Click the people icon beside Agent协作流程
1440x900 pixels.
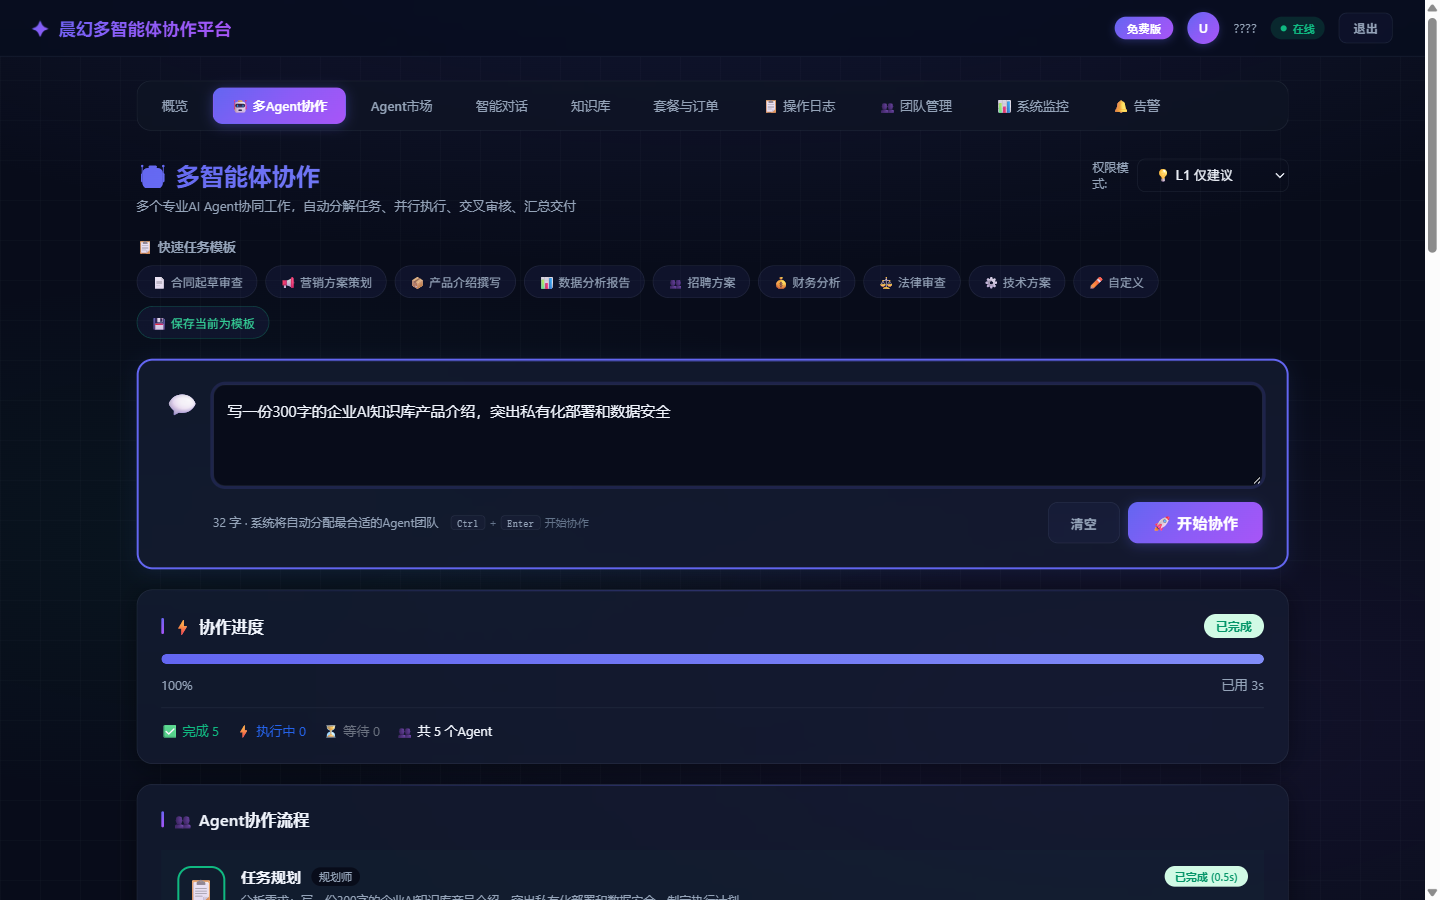coord(183,821)
